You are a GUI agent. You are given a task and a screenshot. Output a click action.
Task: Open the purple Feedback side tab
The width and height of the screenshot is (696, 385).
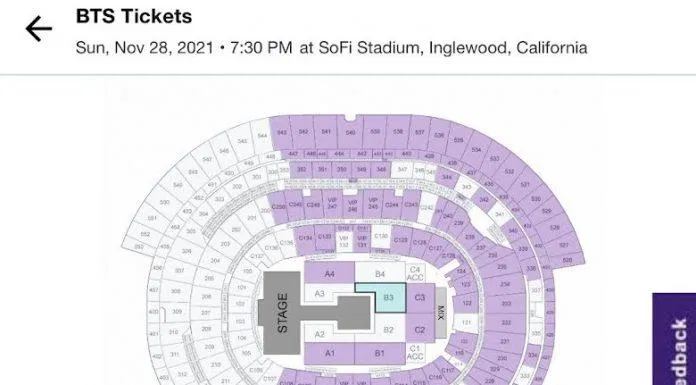click(x=674, y=339)
